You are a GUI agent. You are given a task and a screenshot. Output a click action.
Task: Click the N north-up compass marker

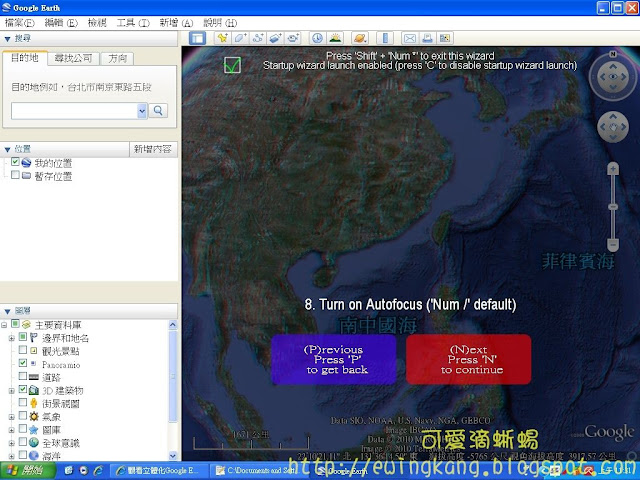click(613, 54)
